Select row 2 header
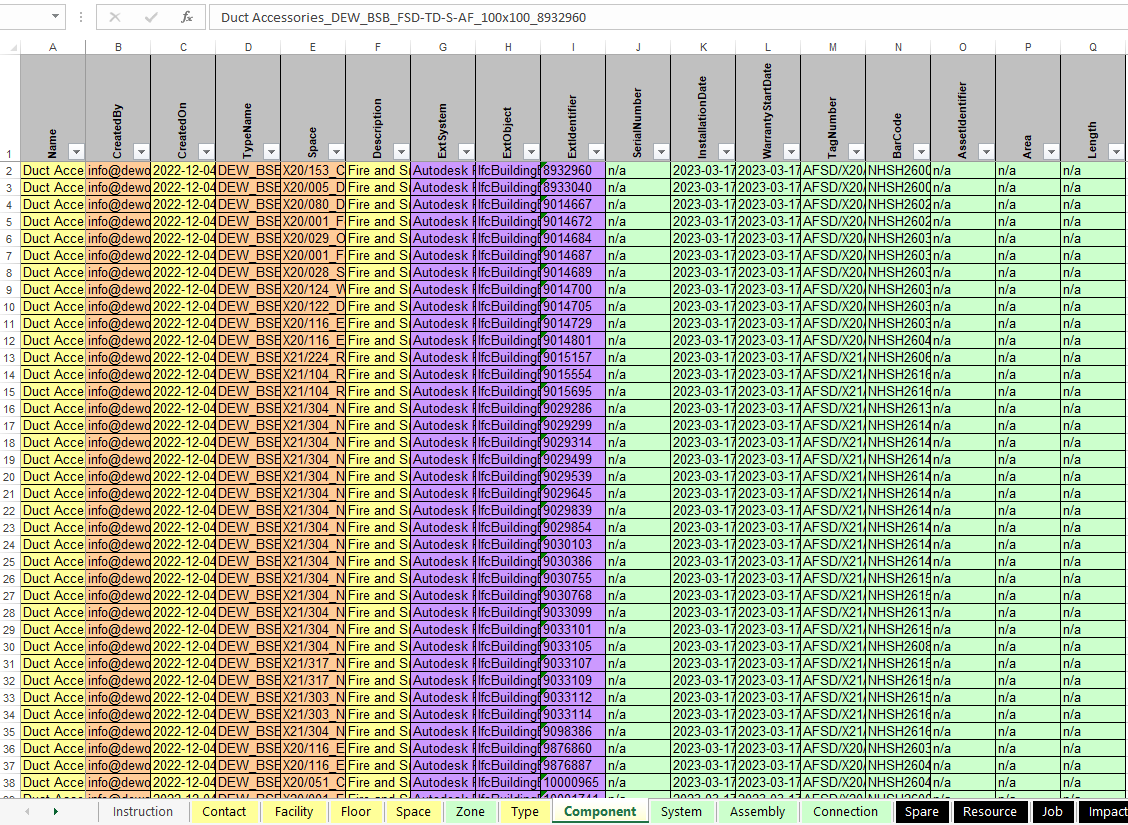The width and height of the screenshot is (1128, 825). pyautogui.click(x=10, y=170)
